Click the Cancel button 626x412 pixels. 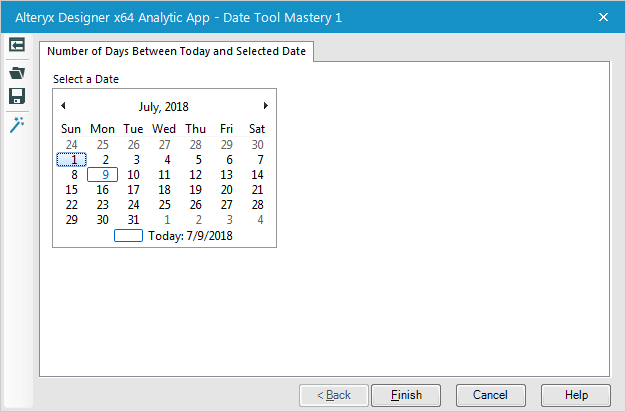click(x=491, y=395)
